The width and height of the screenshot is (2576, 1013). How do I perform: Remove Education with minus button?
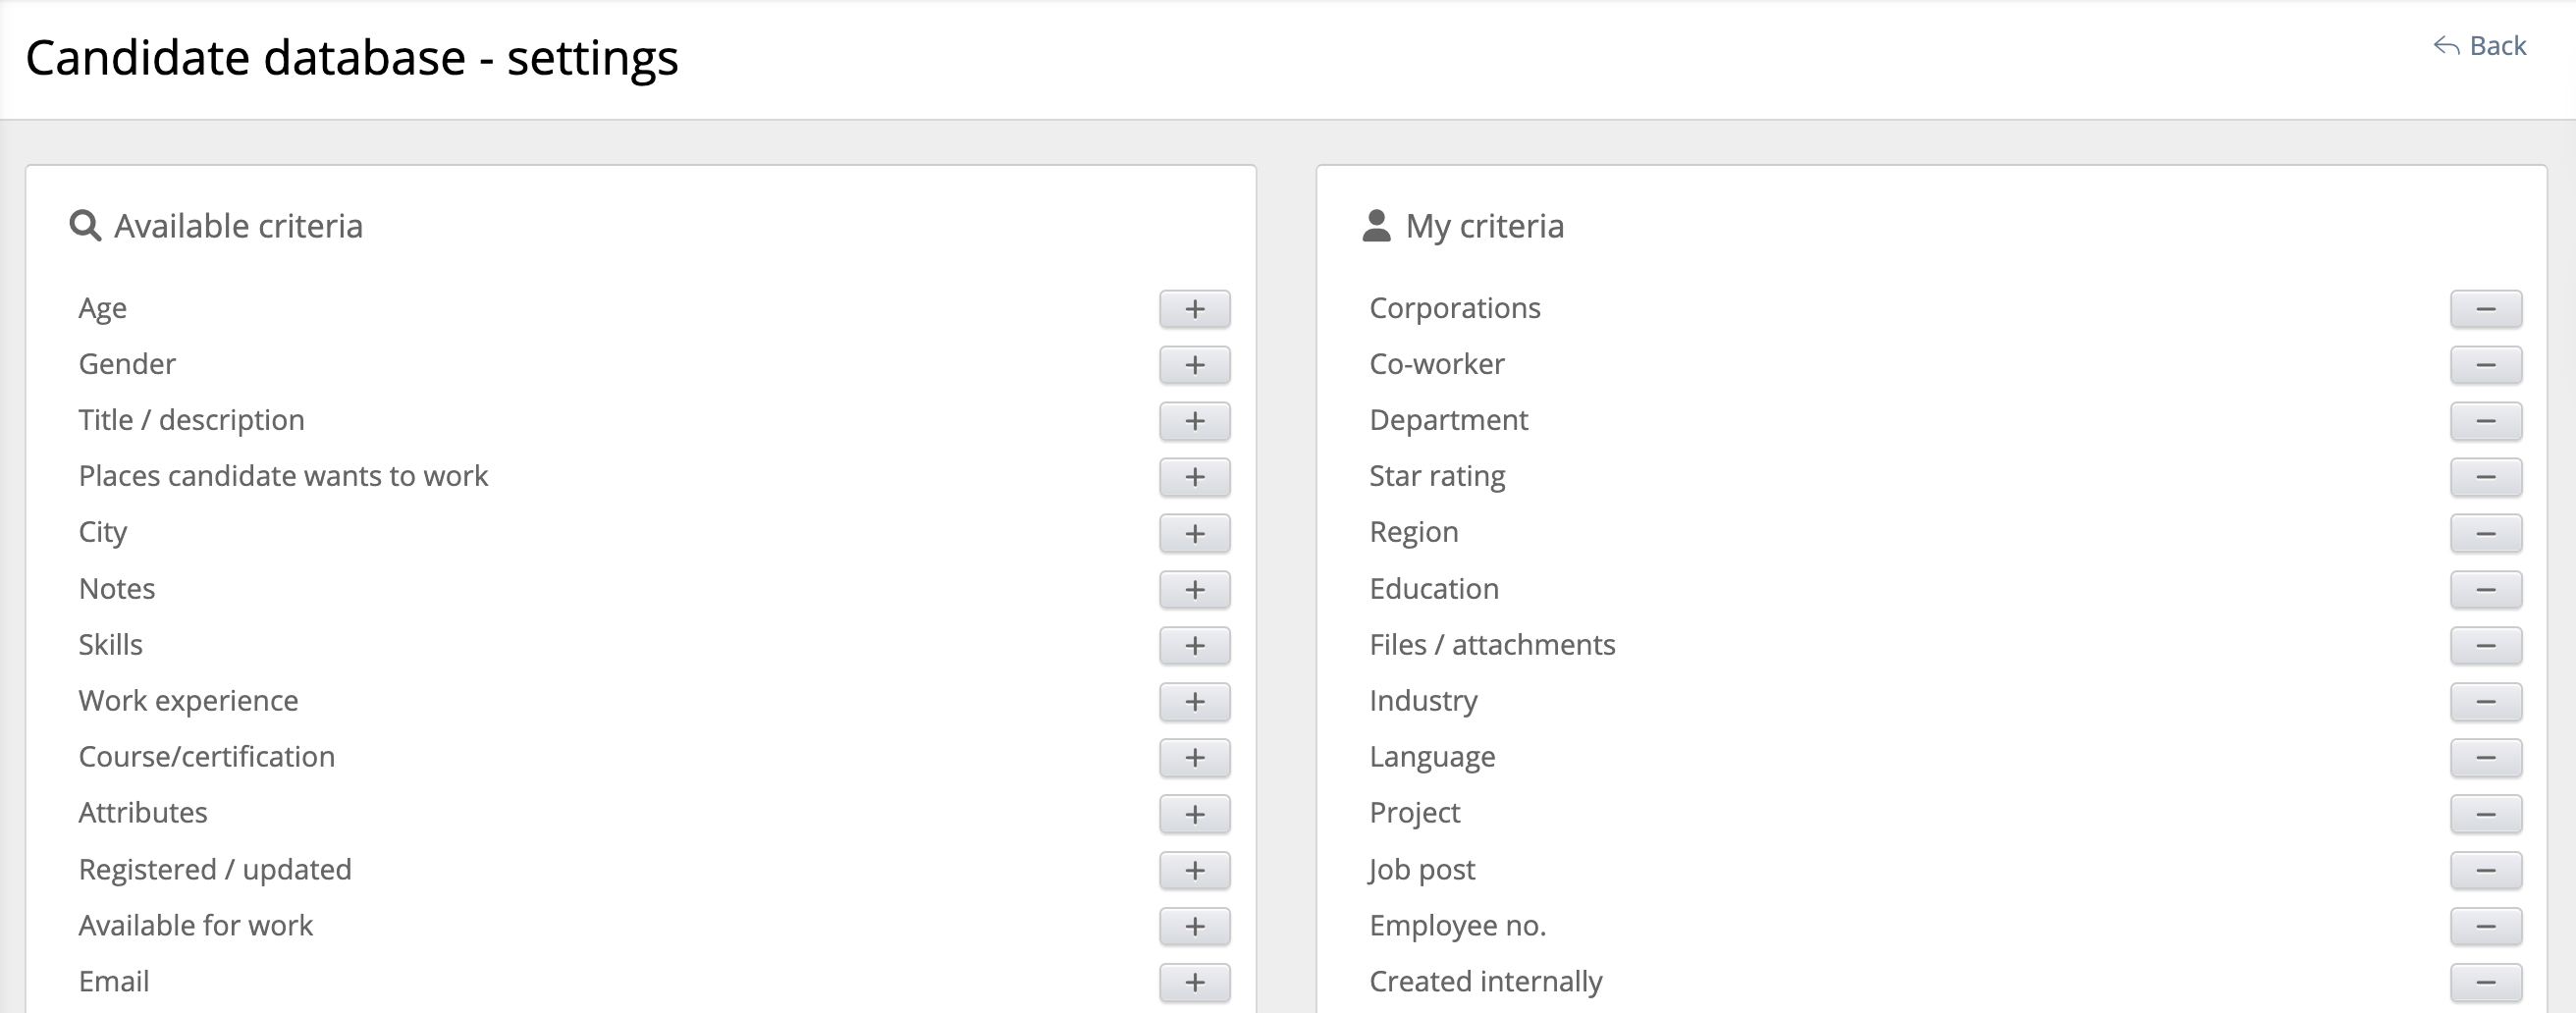click(x=2485, y=590)
